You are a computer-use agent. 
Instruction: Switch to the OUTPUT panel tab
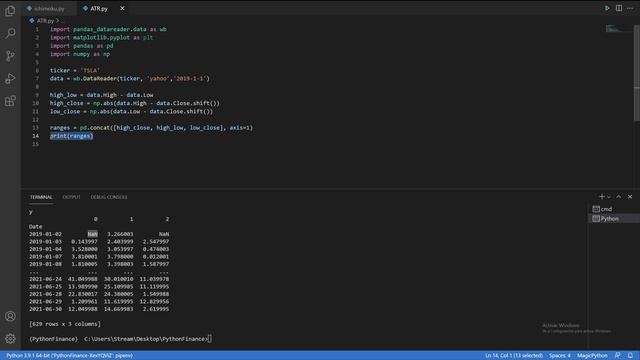click(71, 197)
